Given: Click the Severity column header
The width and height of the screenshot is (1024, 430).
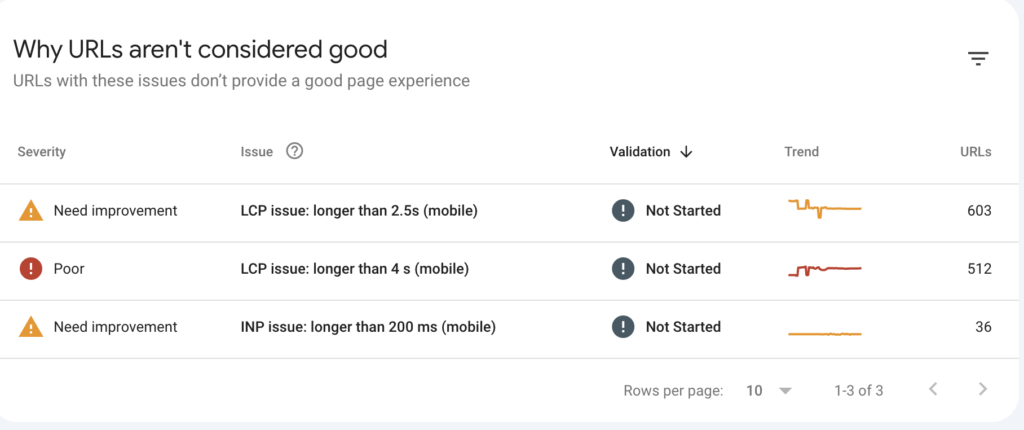Looking at the screenshot, I should click(x=41, y=152).
